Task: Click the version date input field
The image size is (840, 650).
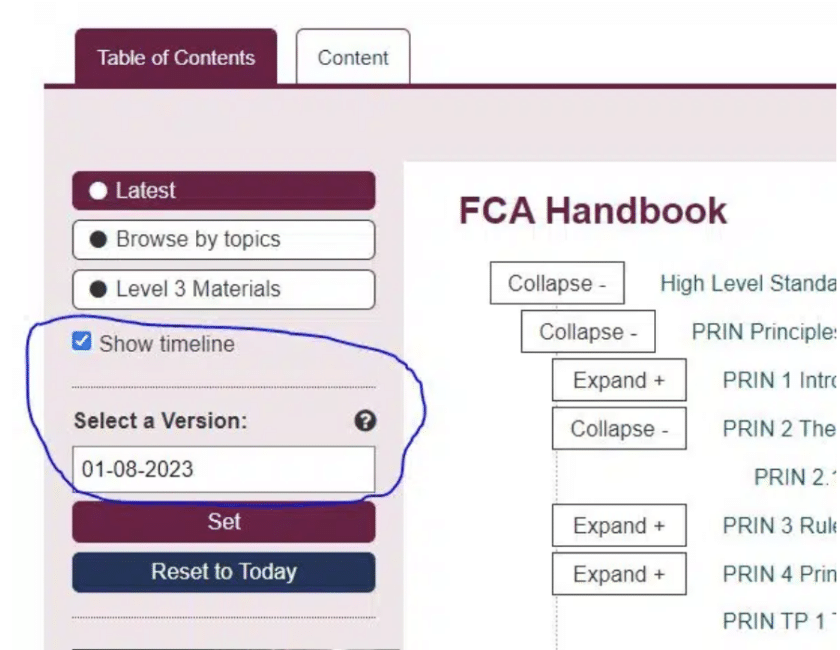Action: click(x=223, y=469)
